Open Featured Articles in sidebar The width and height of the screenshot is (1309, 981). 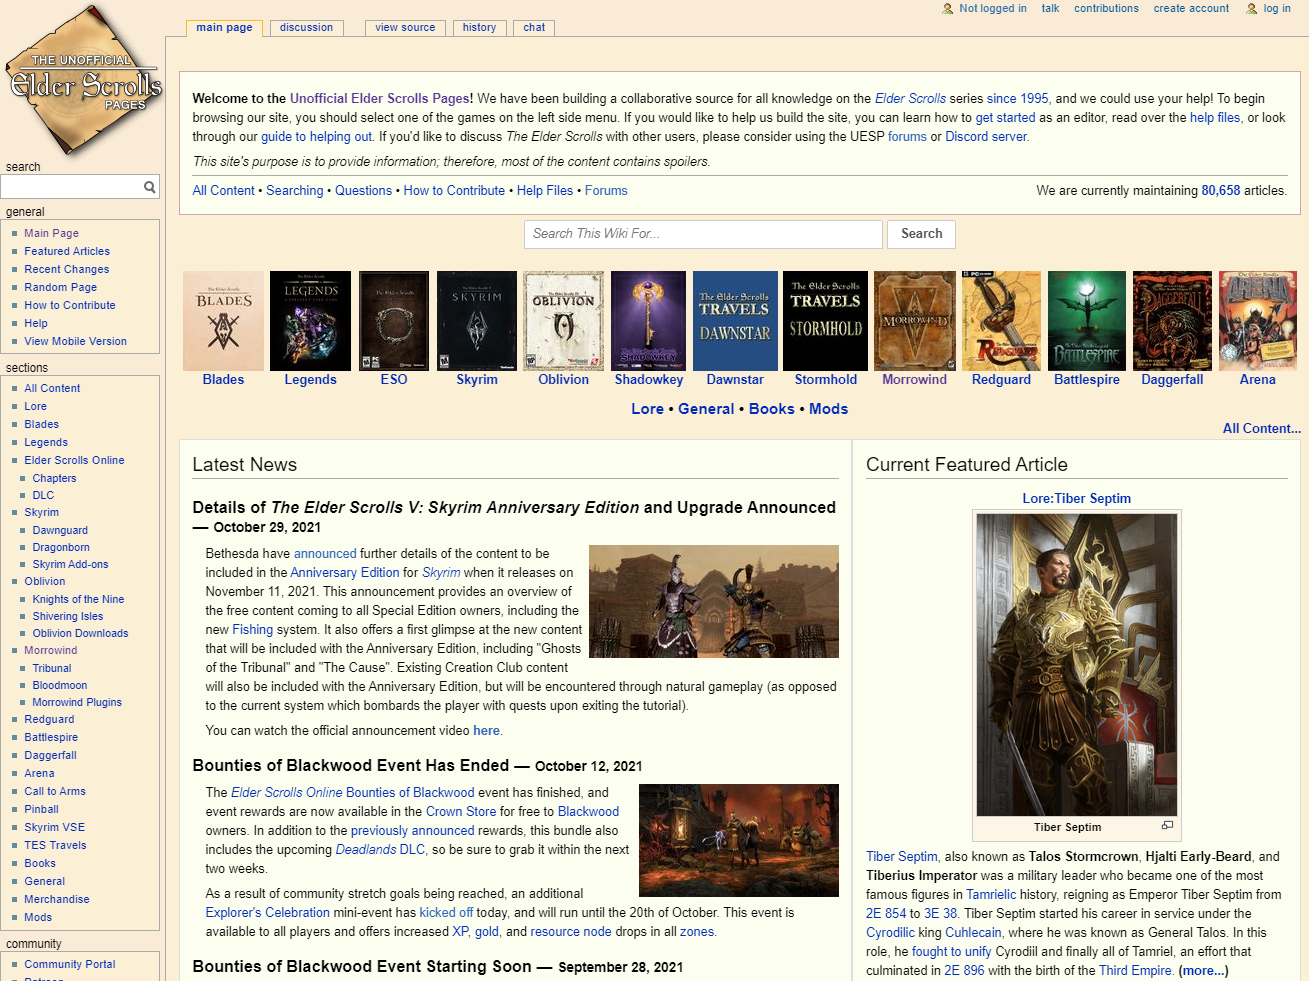click(67, 252)
